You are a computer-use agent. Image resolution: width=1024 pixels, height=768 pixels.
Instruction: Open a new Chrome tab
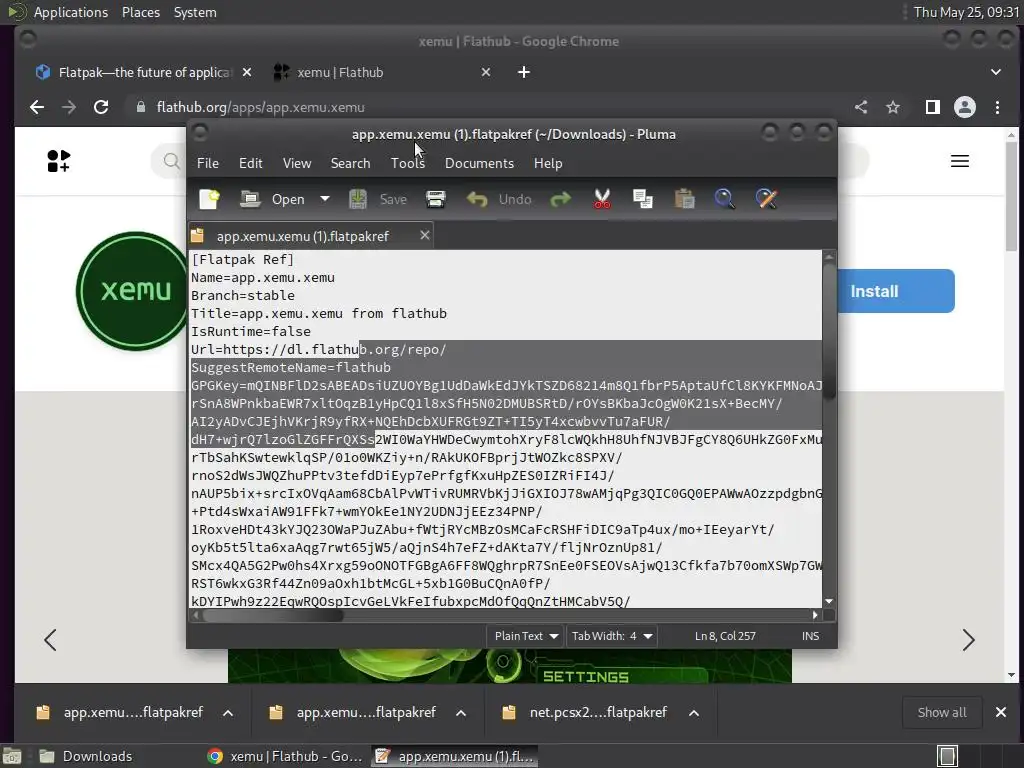(x=524, y=72)
